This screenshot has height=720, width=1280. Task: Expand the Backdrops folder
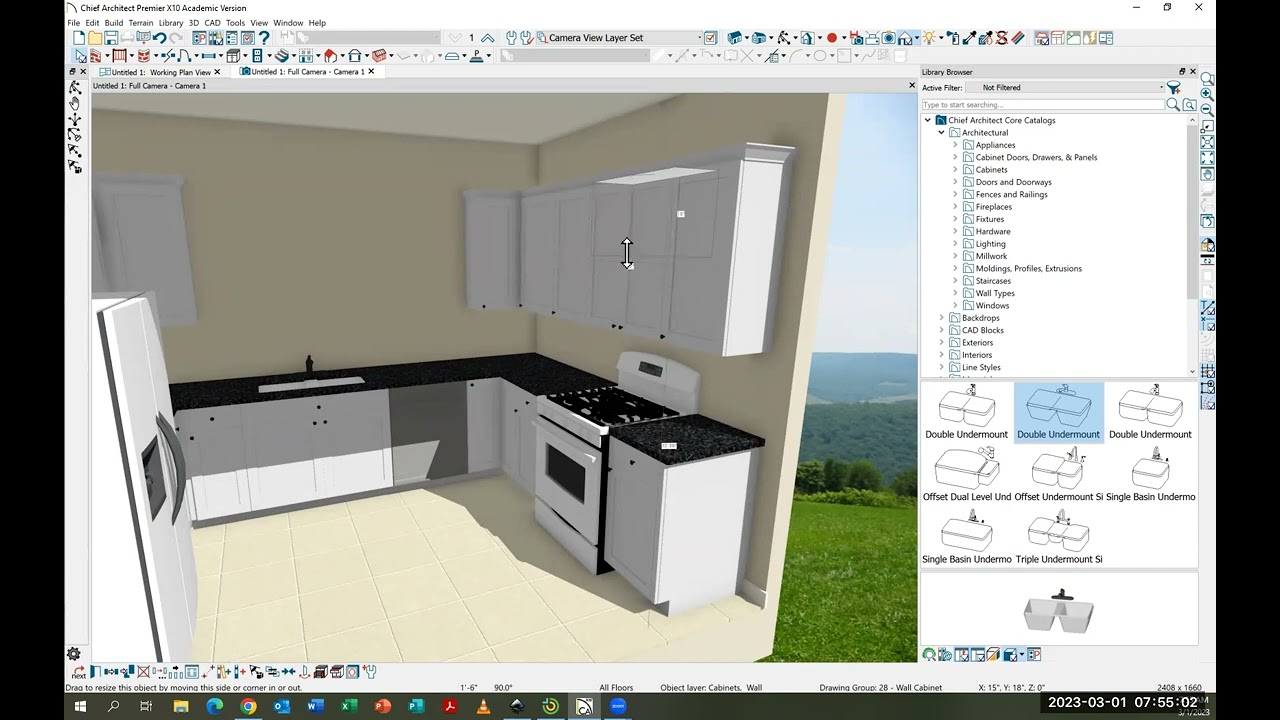click(x=941, y=318)
